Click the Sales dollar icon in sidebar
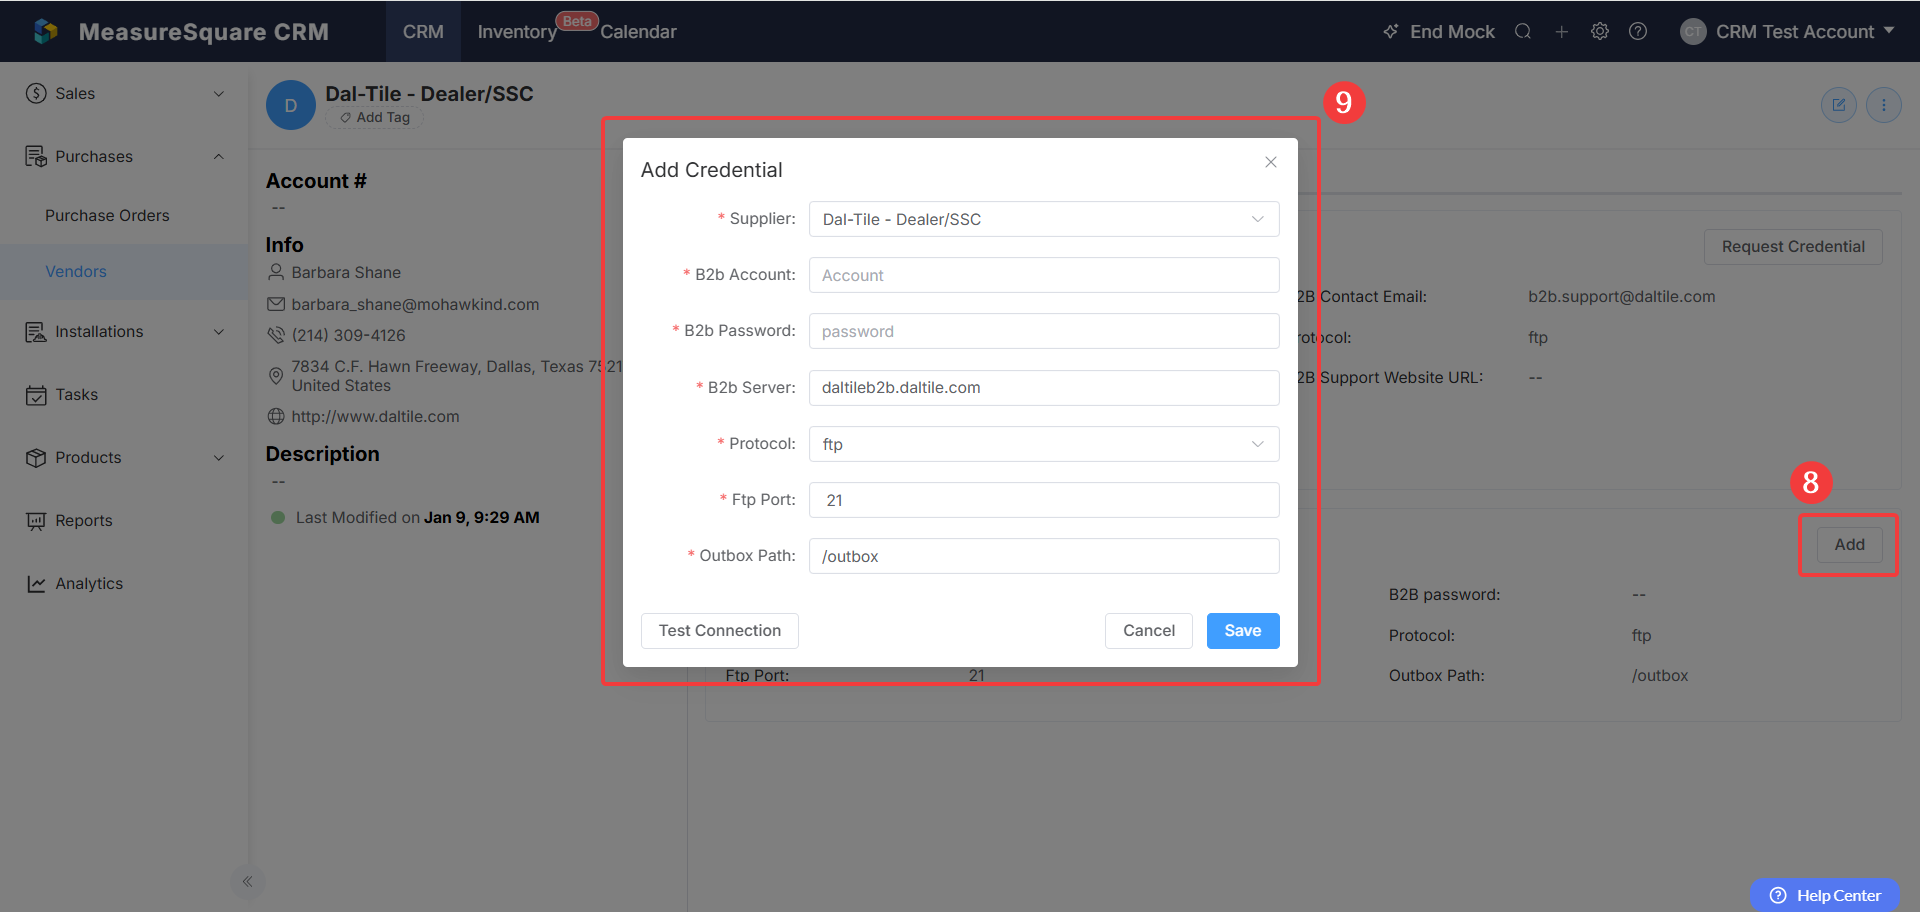The width and height of the screenshot is (1920, 912). tap(36, 93)
